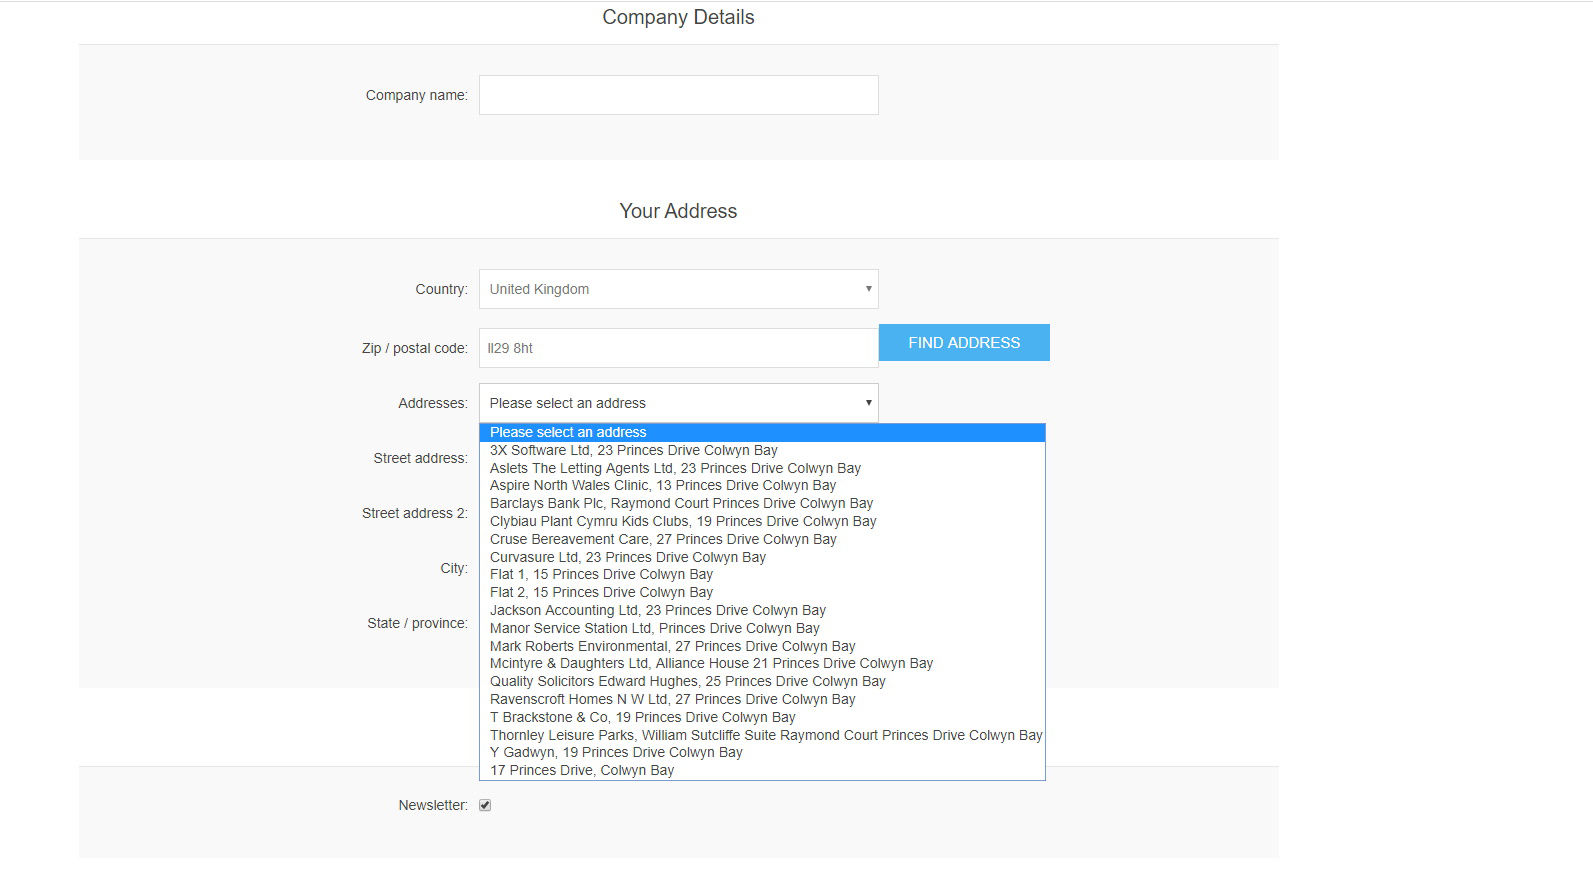Choose Aslets The Letting Agents Ltd address
This screenshot has height=890, width=1593.
point(762,468)
